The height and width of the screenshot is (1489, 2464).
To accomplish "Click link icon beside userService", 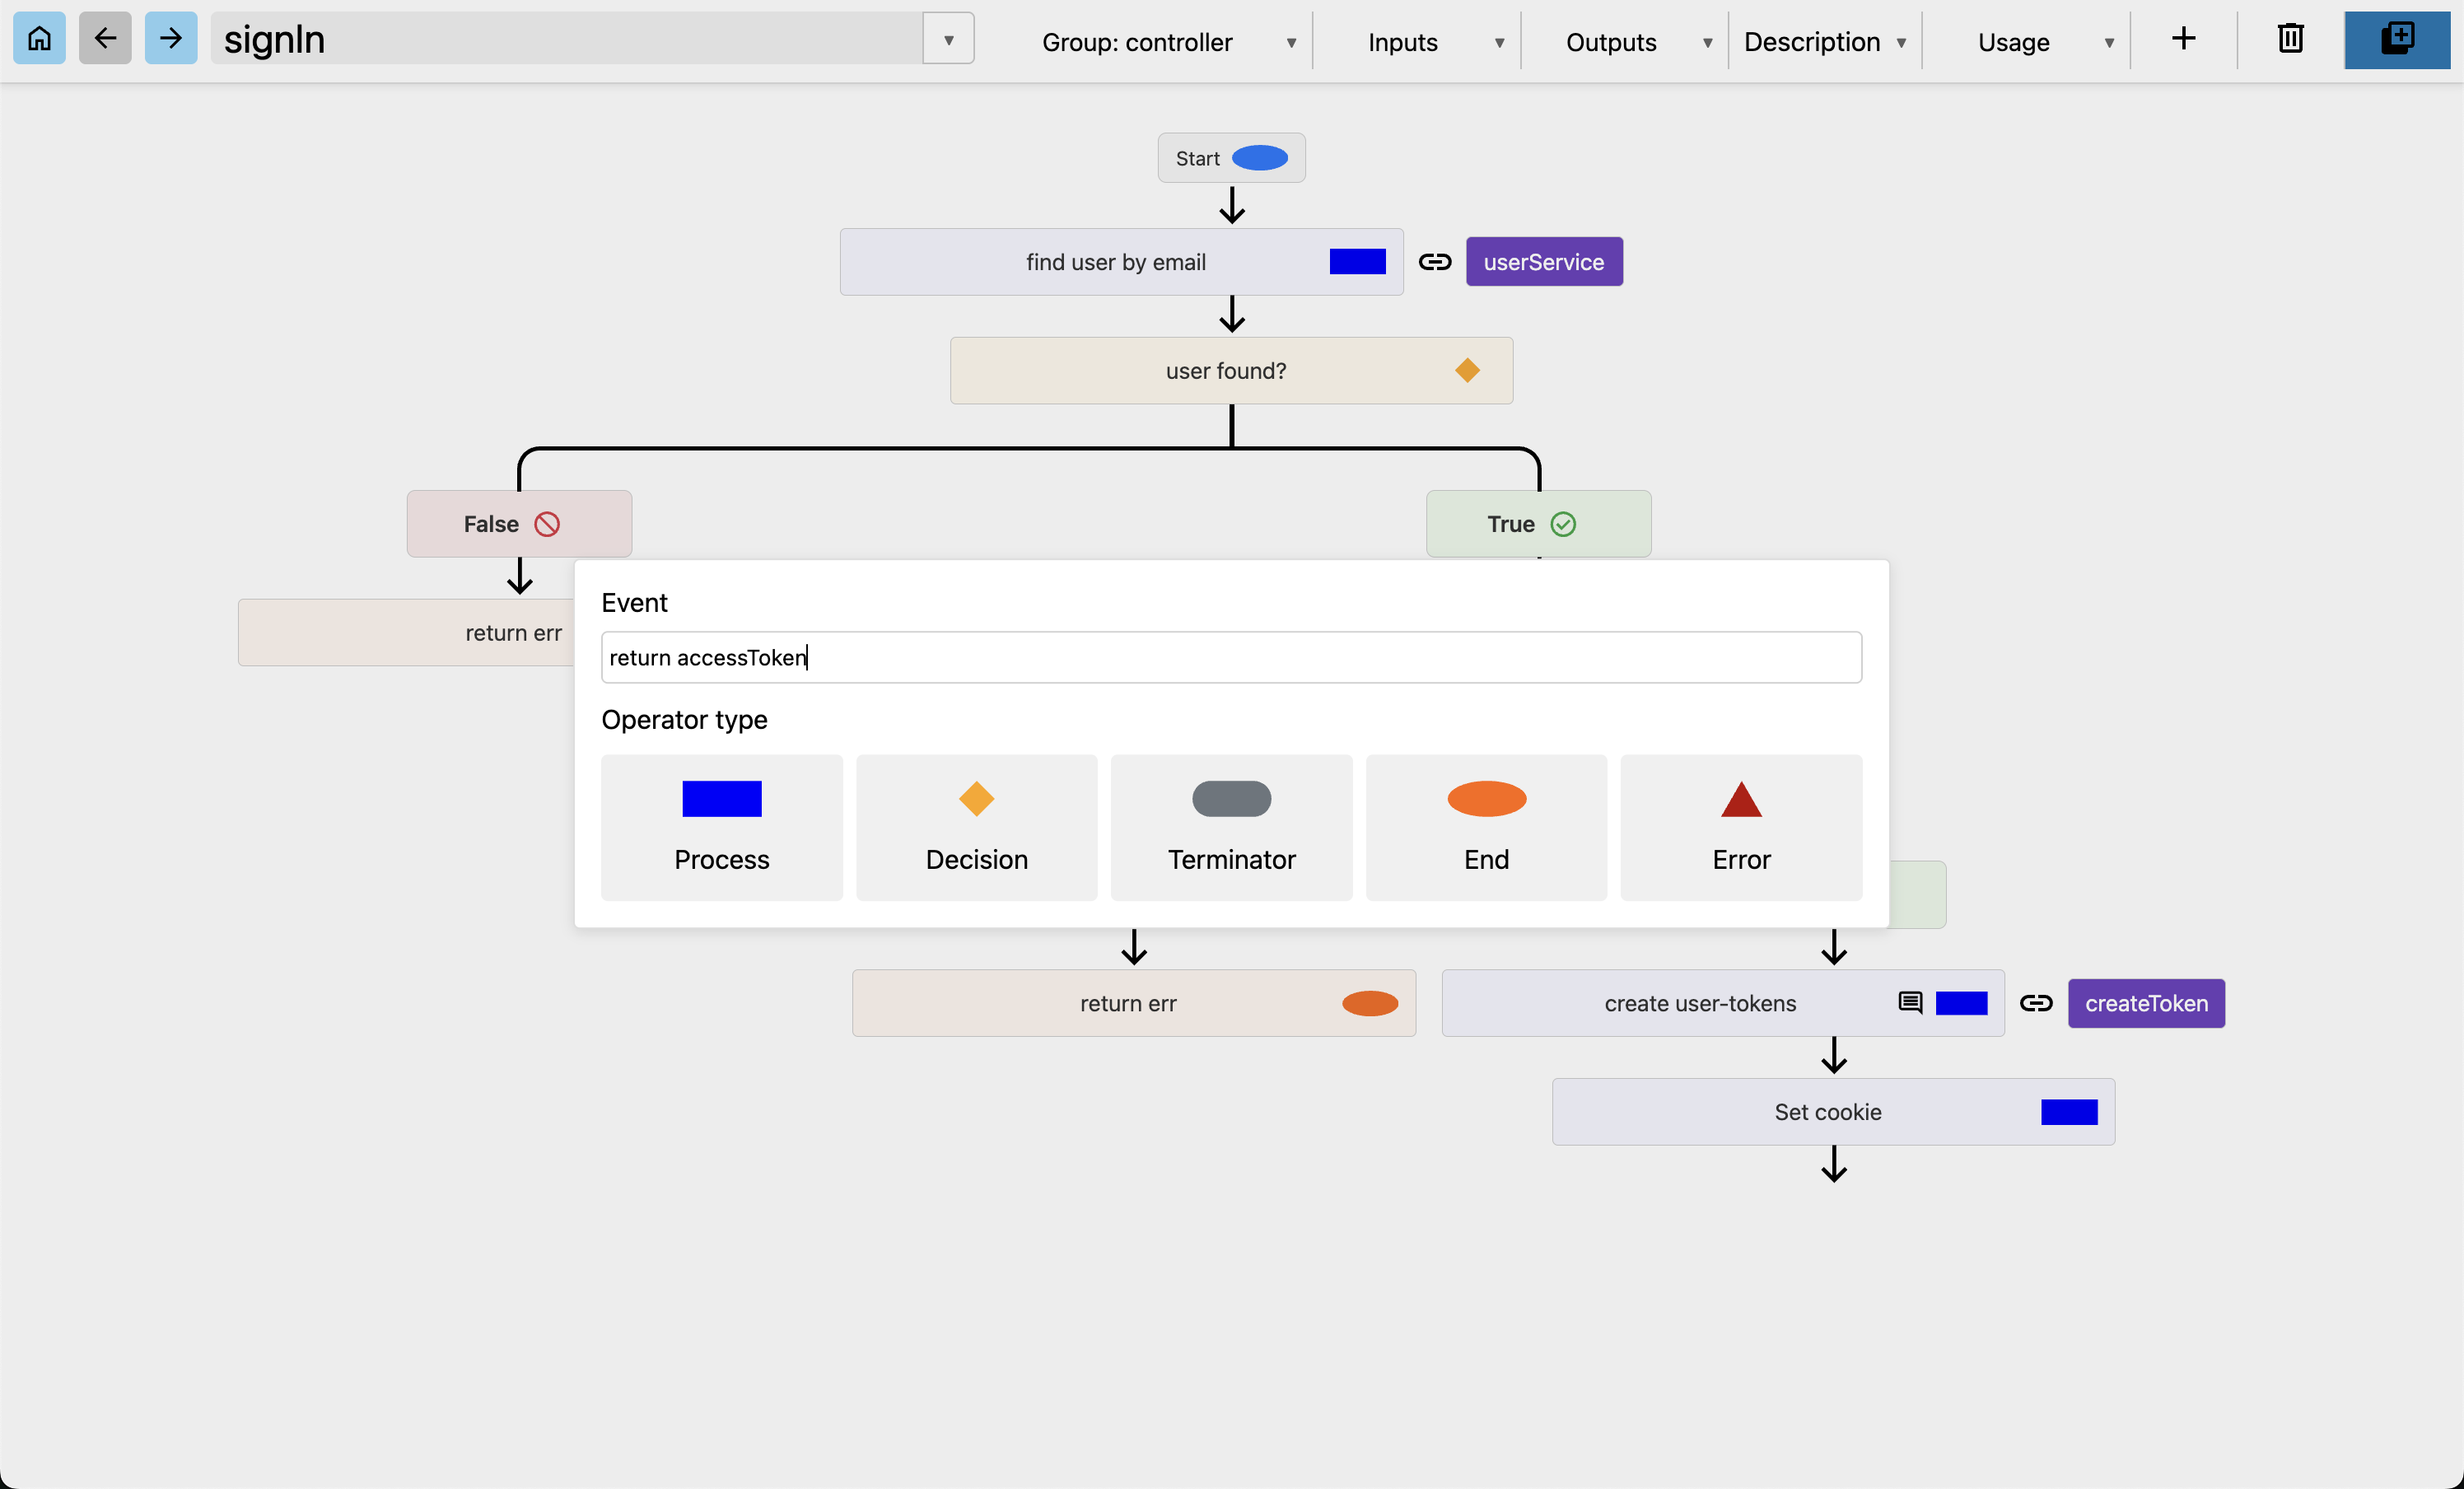I will coord(1435,262).
